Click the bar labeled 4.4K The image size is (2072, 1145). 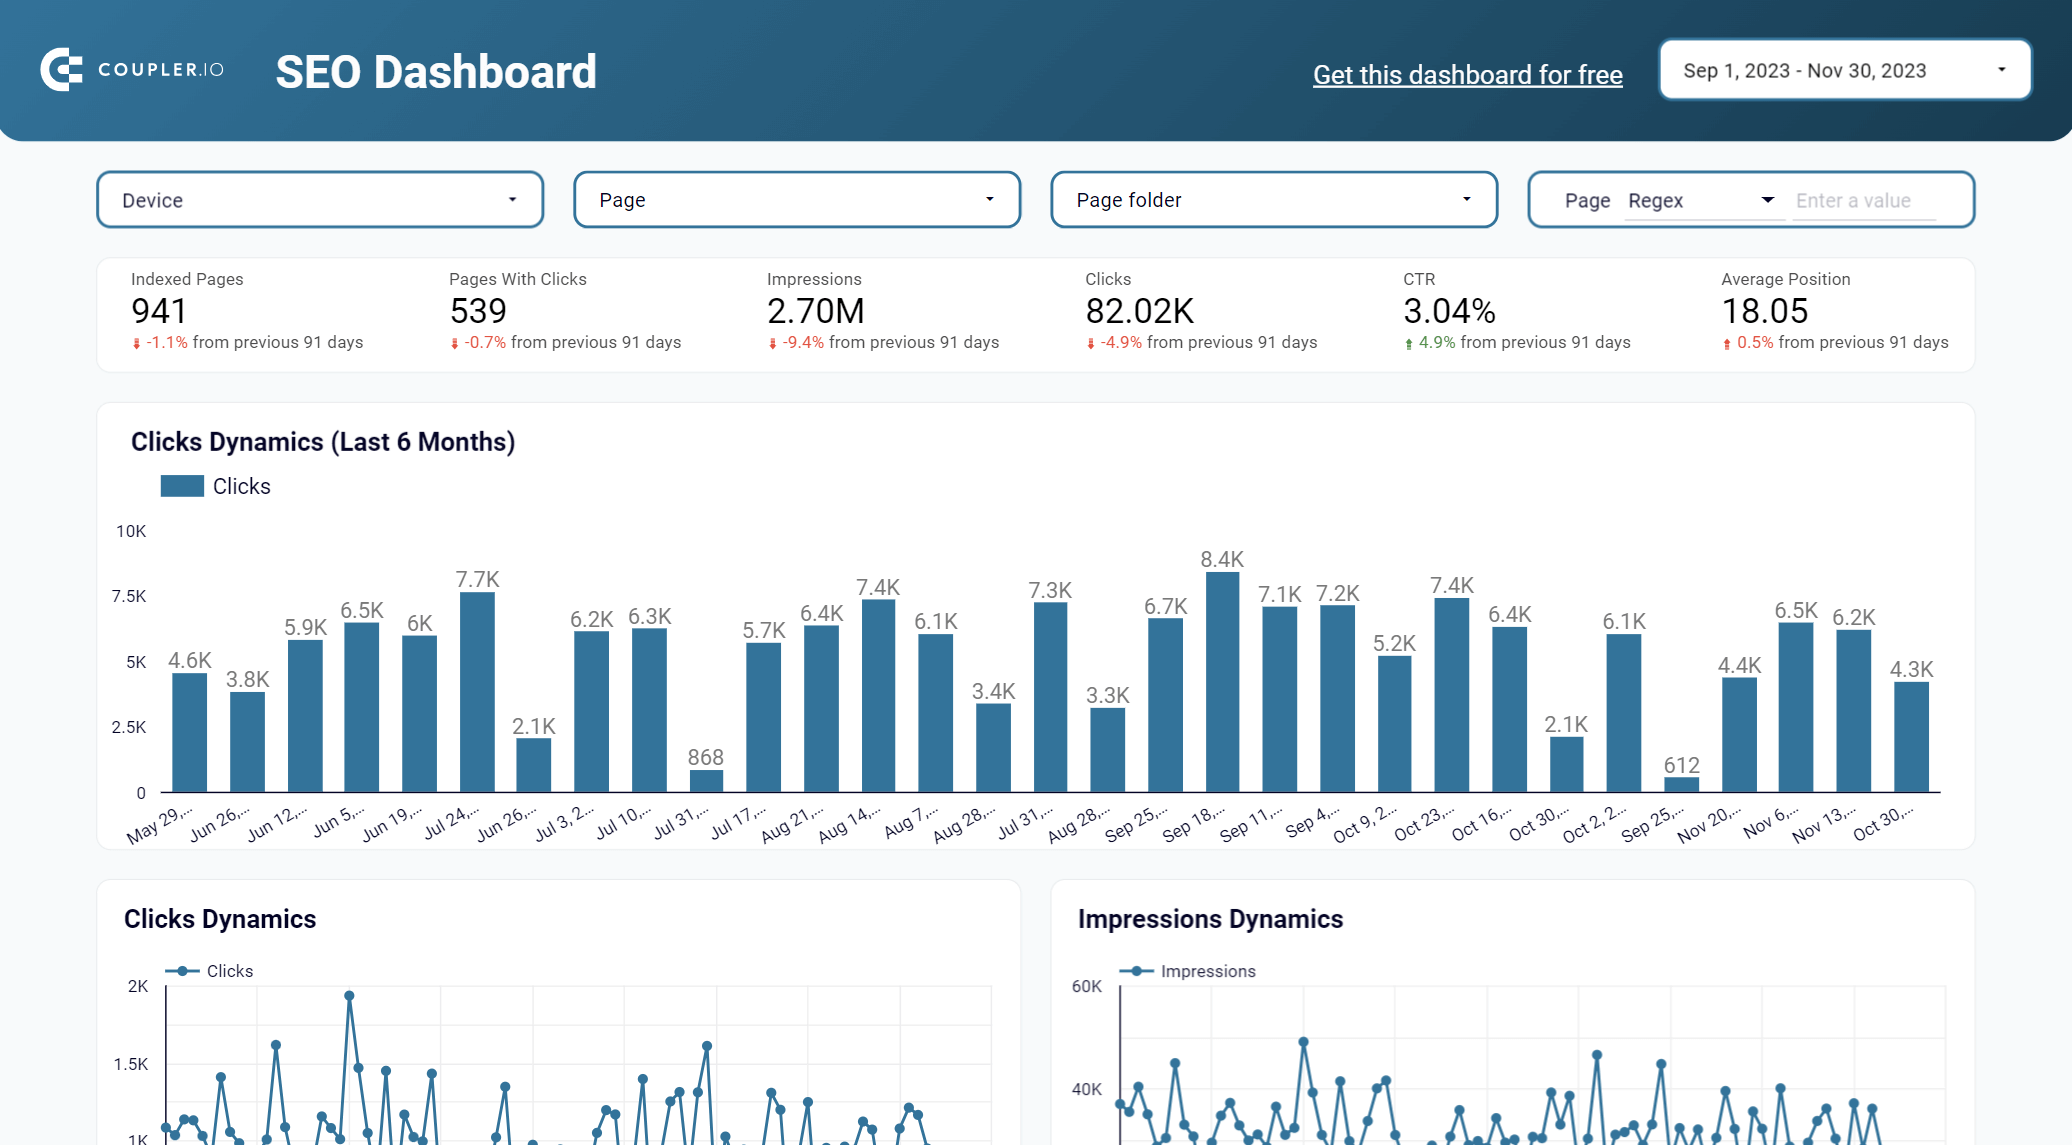(x=1739, y=735)
